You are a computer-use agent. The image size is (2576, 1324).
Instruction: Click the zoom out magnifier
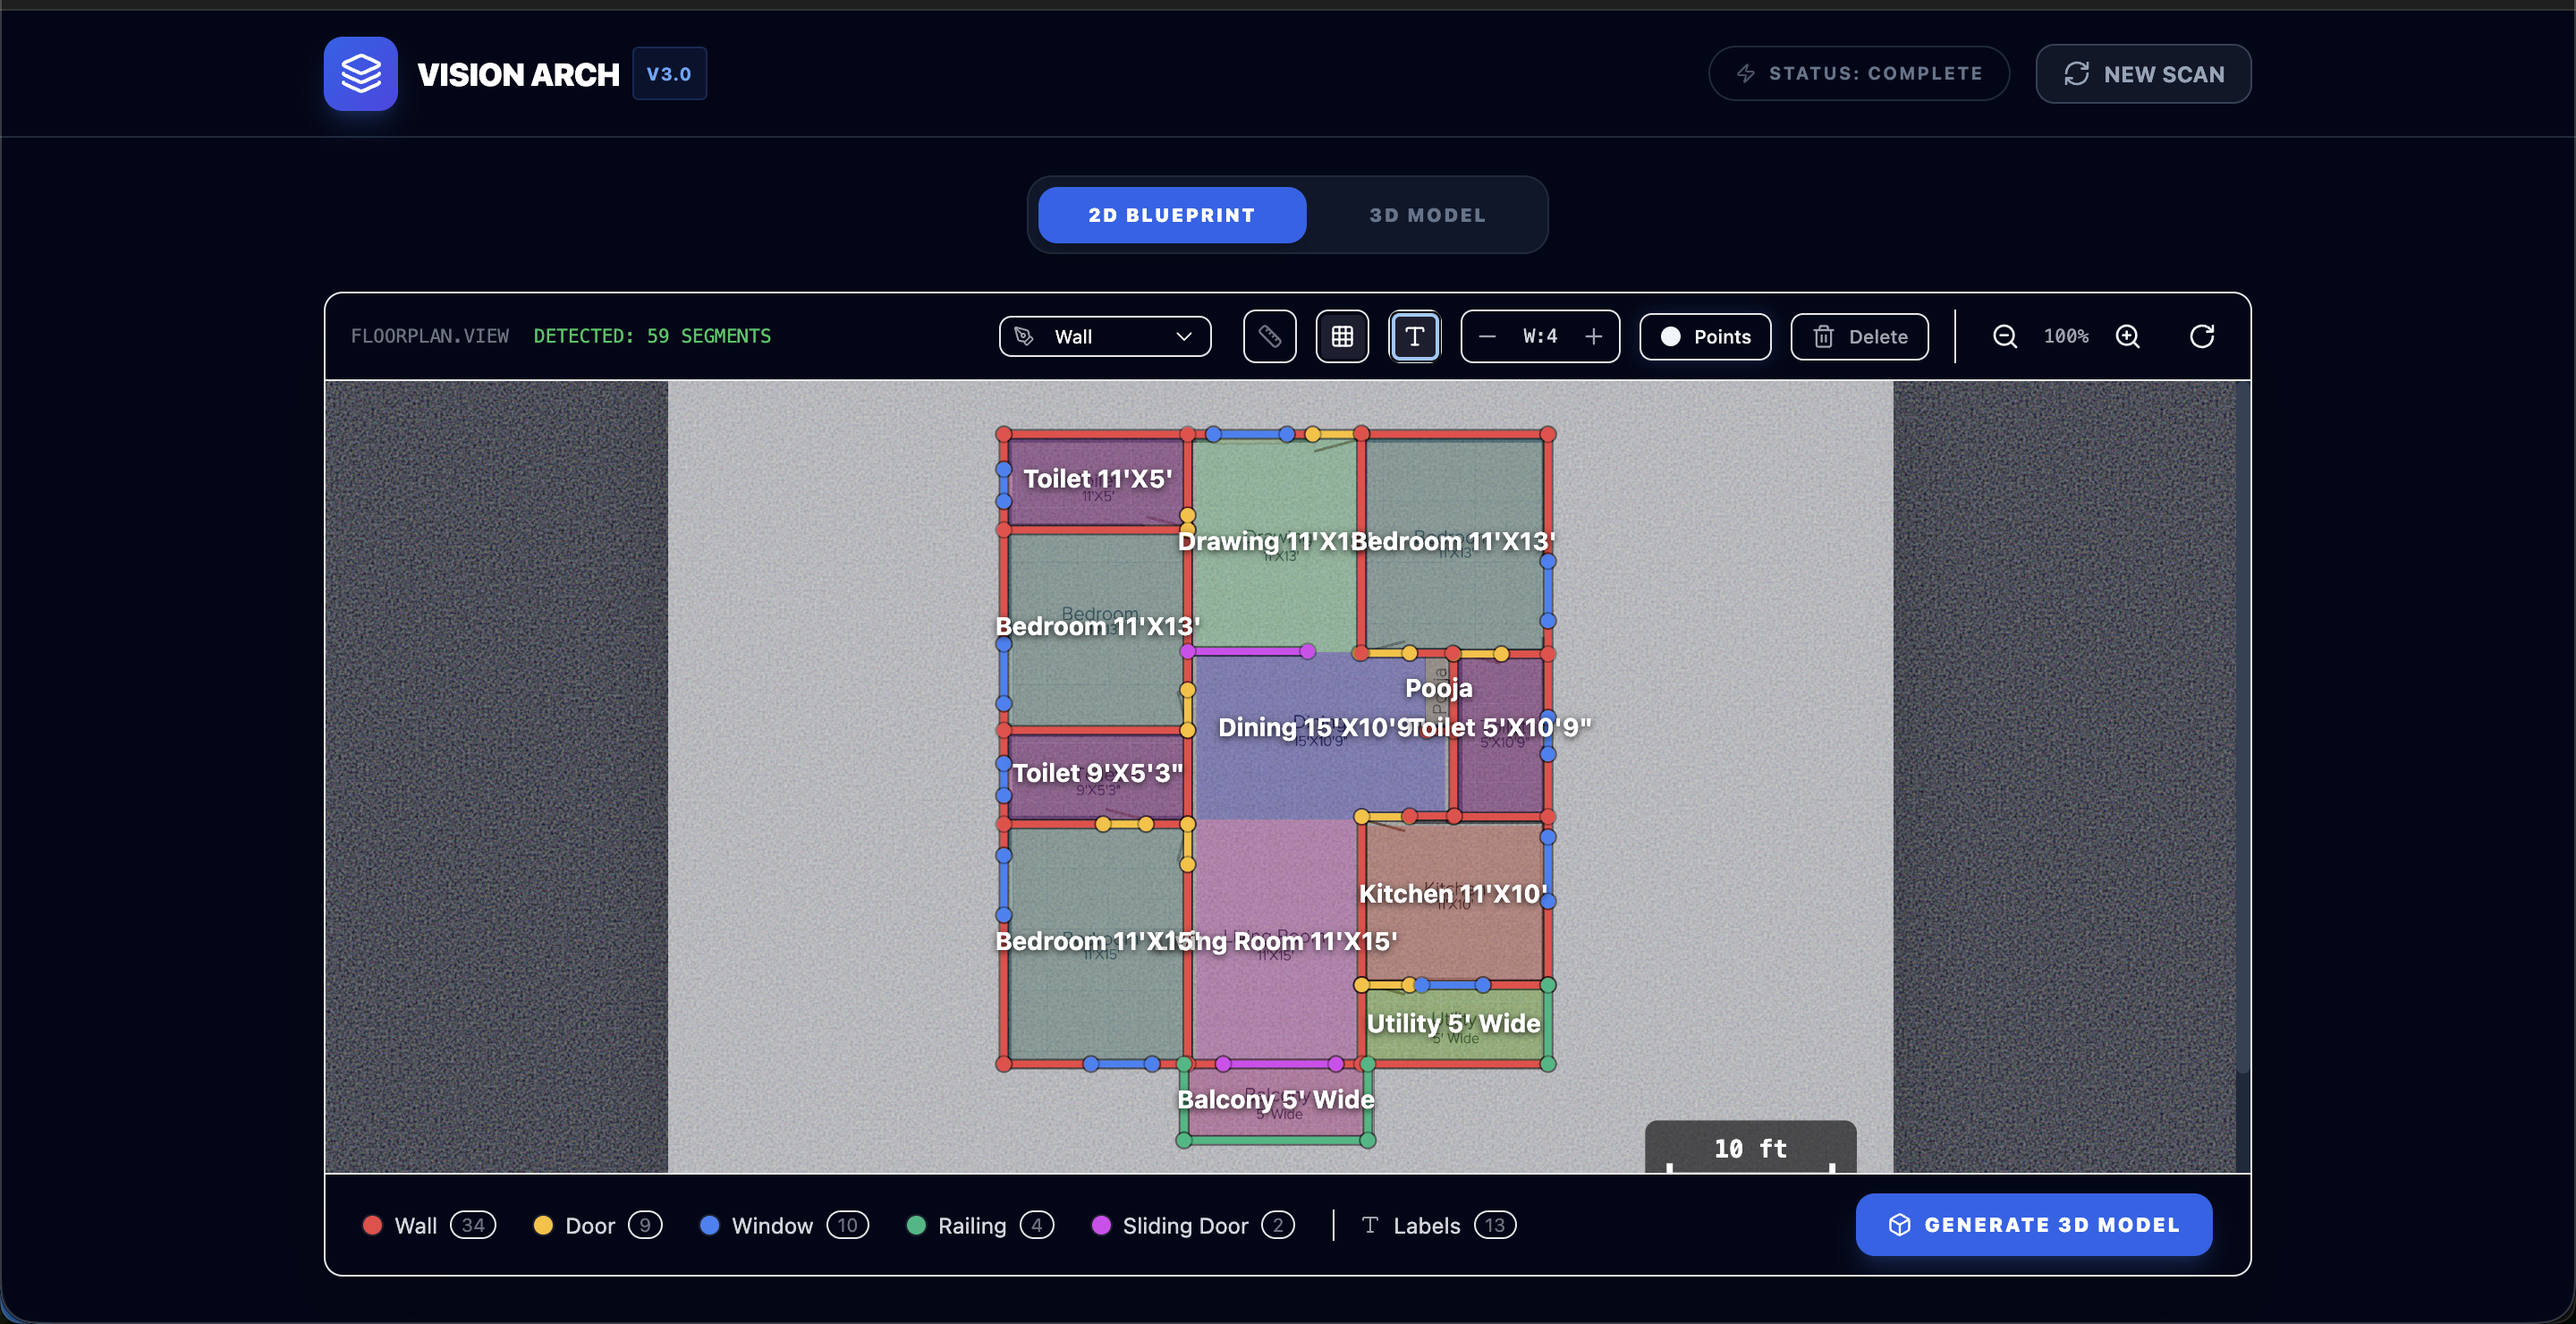click(x=2004, y=336)
